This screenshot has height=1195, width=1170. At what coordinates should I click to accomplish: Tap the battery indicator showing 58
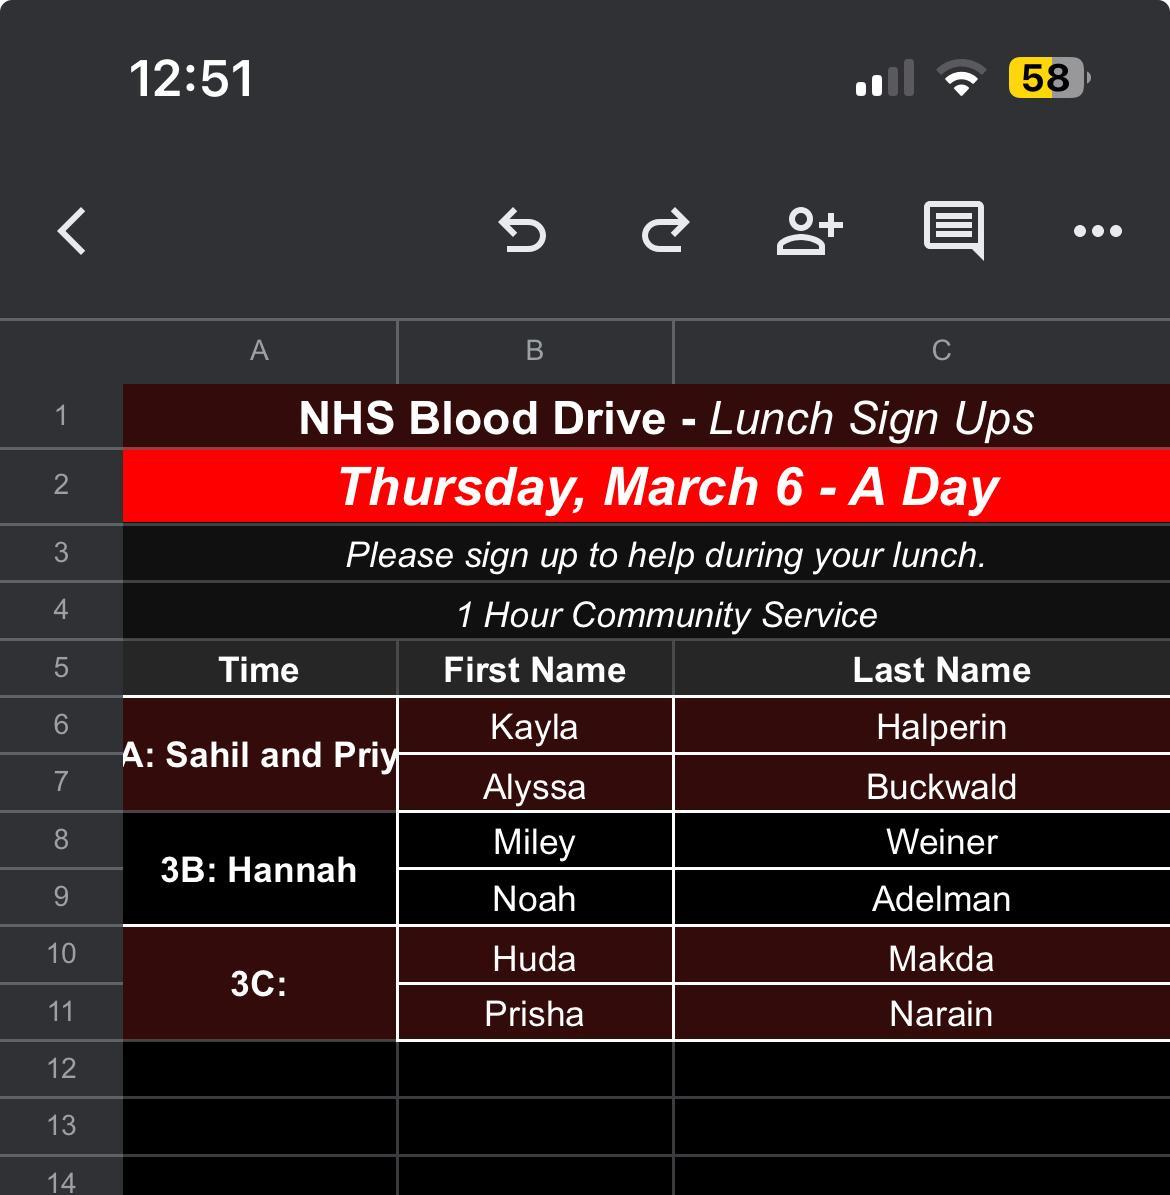1048,78
